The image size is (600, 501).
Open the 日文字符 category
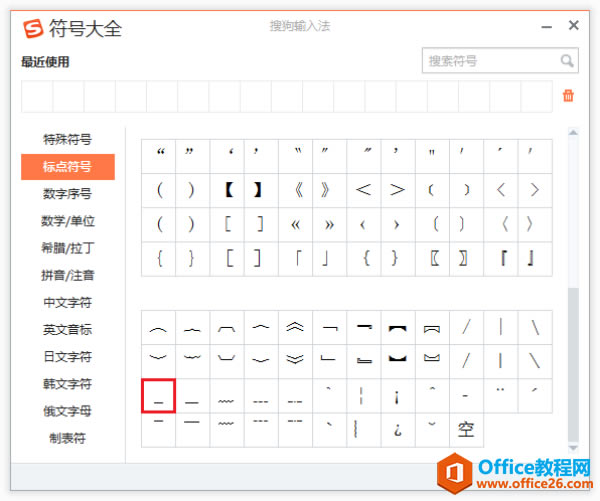67,357
